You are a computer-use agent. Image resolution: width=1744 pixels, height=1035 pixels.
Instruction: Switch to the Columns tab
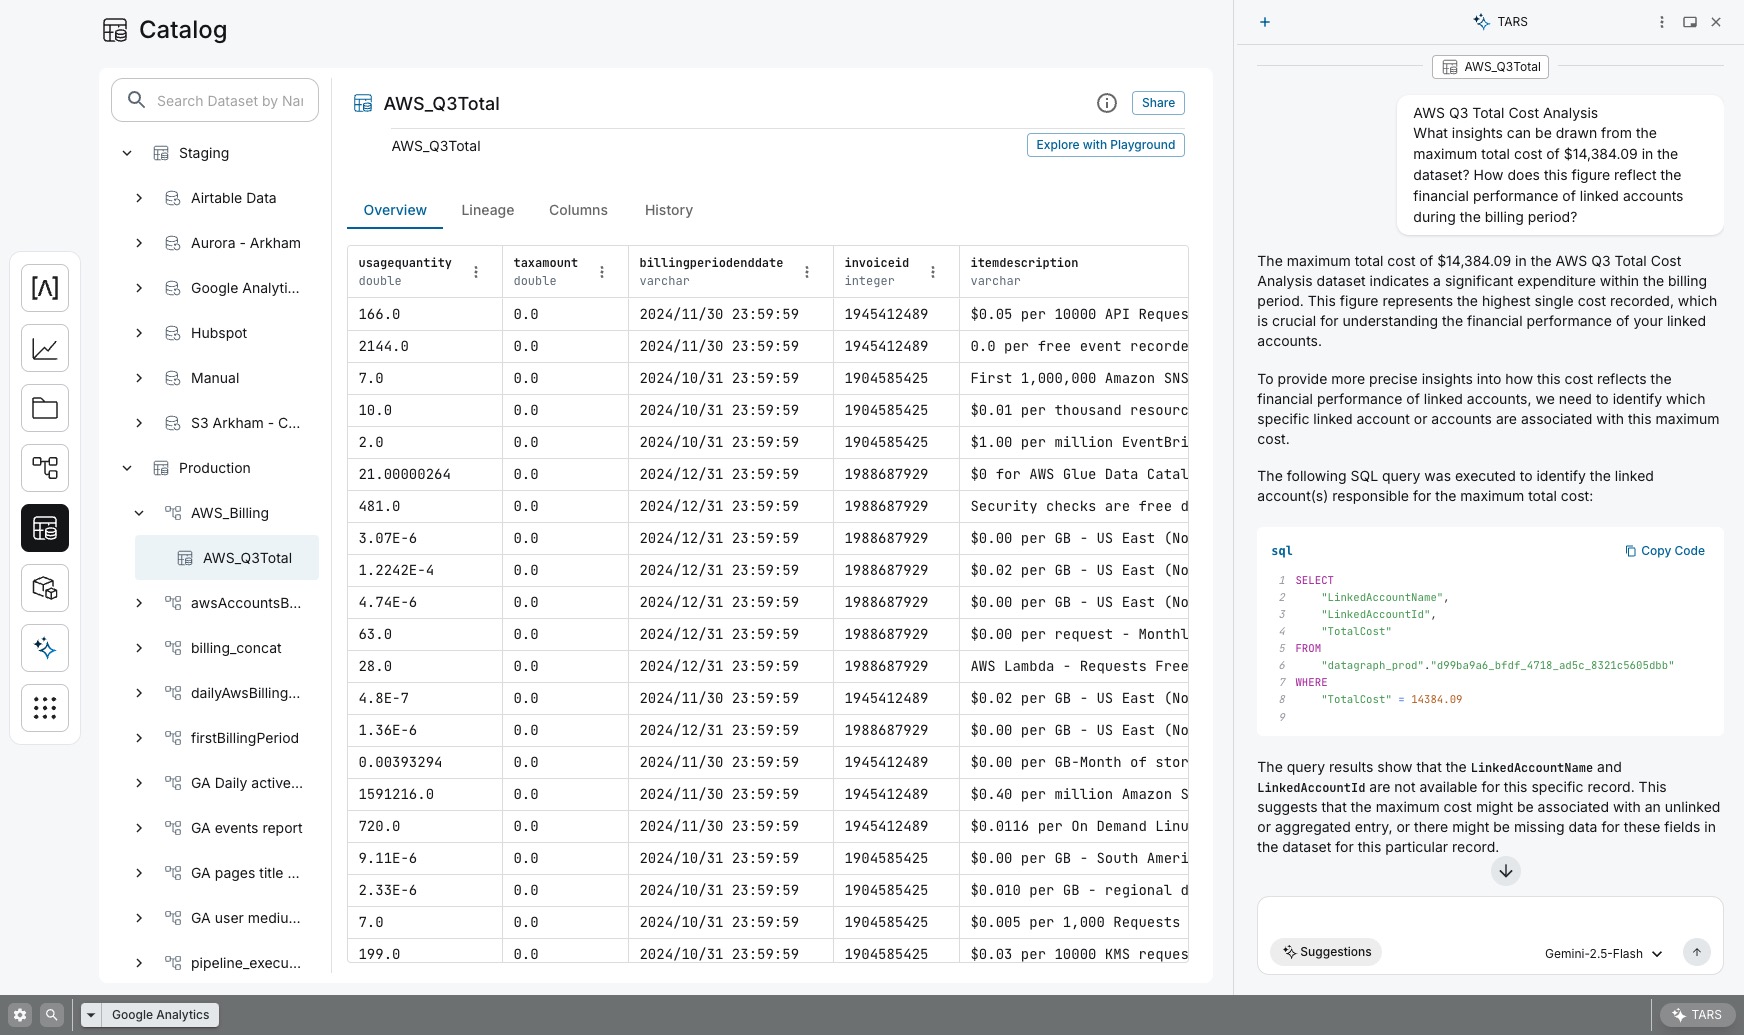[578, 210]
